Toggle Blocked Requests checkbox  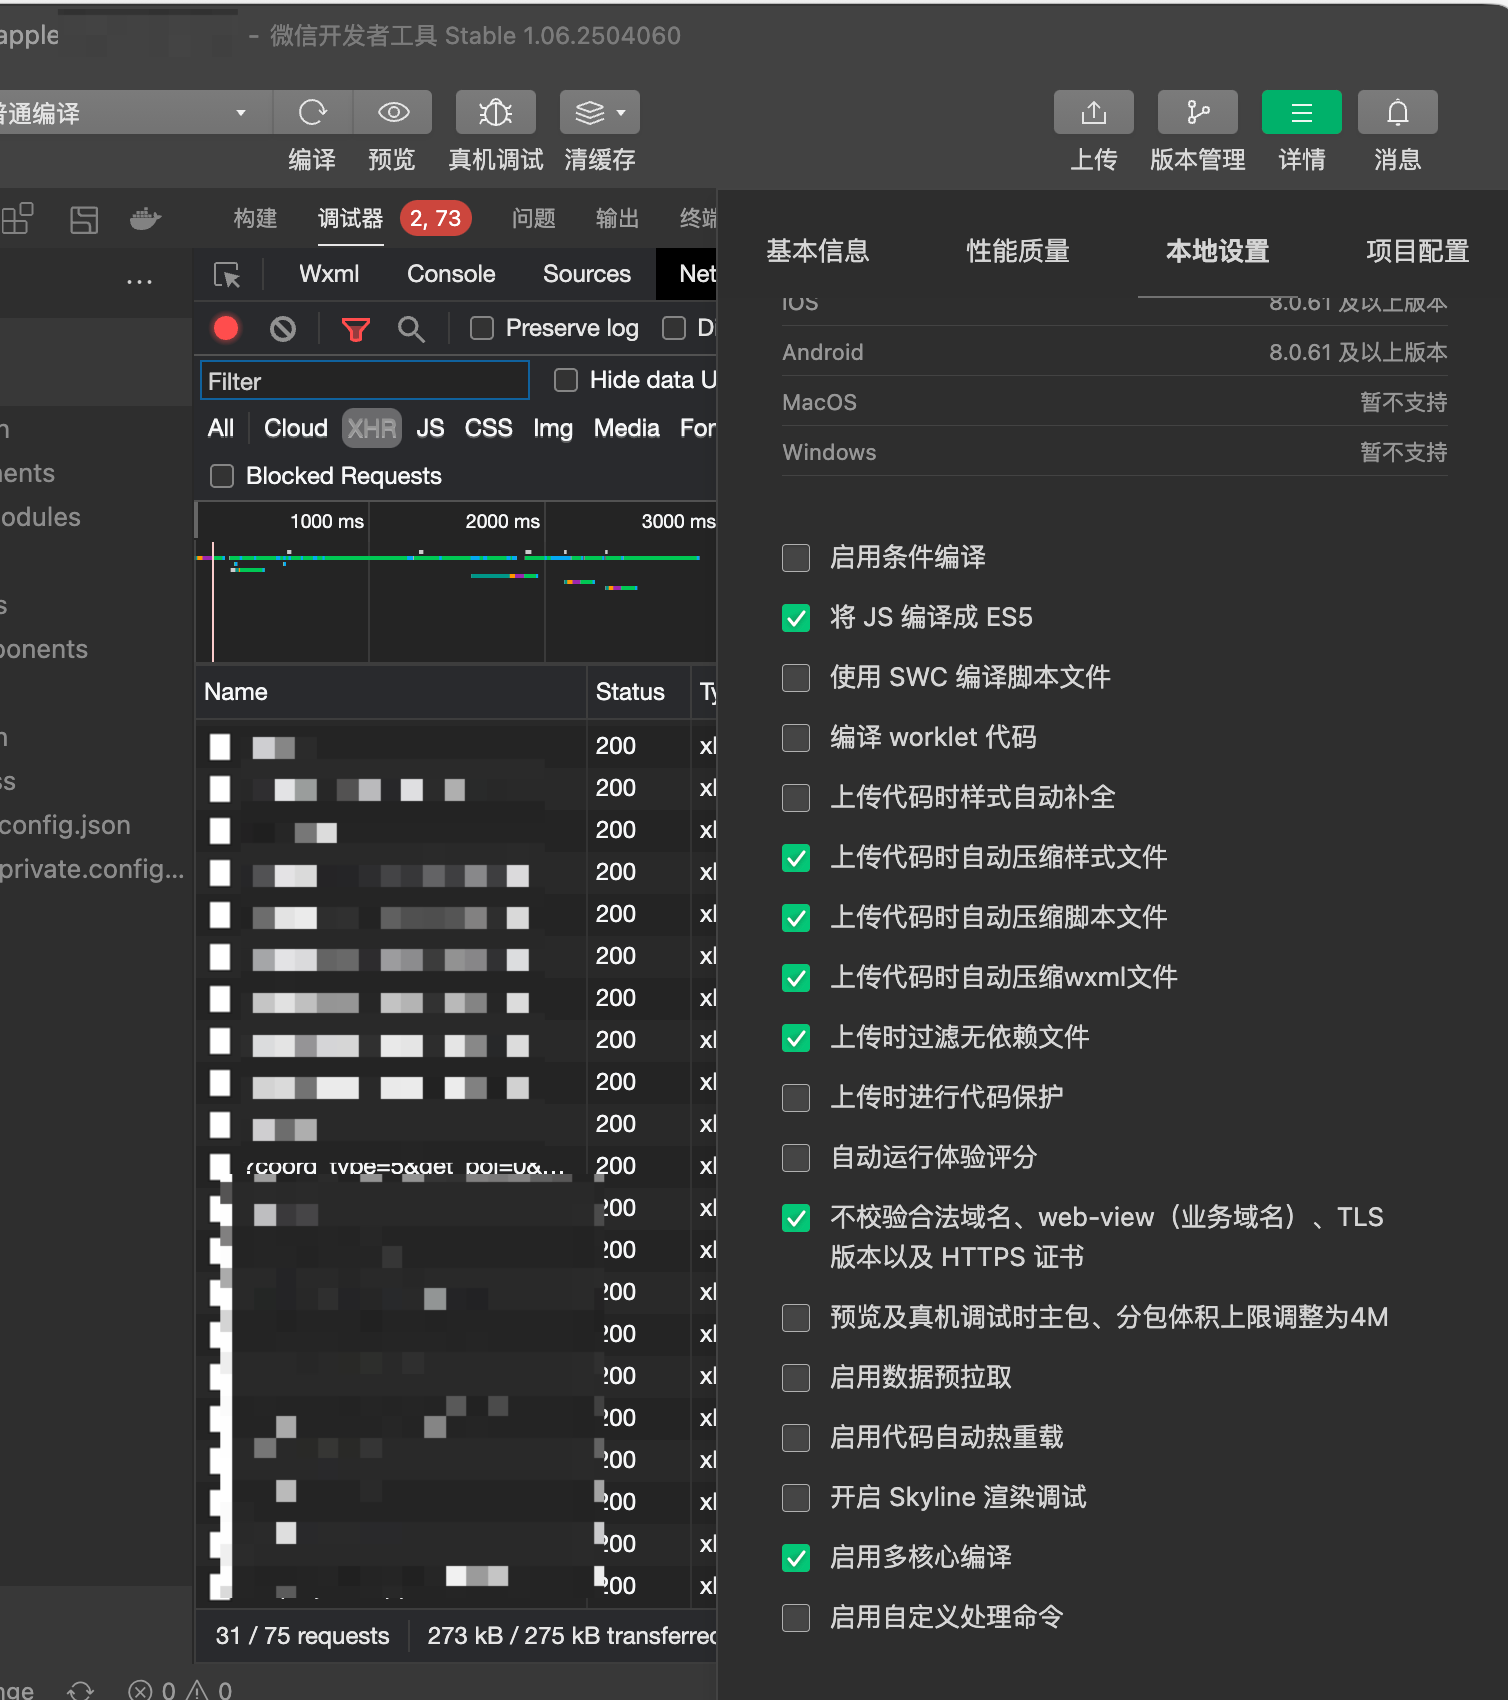click(222, 476)
